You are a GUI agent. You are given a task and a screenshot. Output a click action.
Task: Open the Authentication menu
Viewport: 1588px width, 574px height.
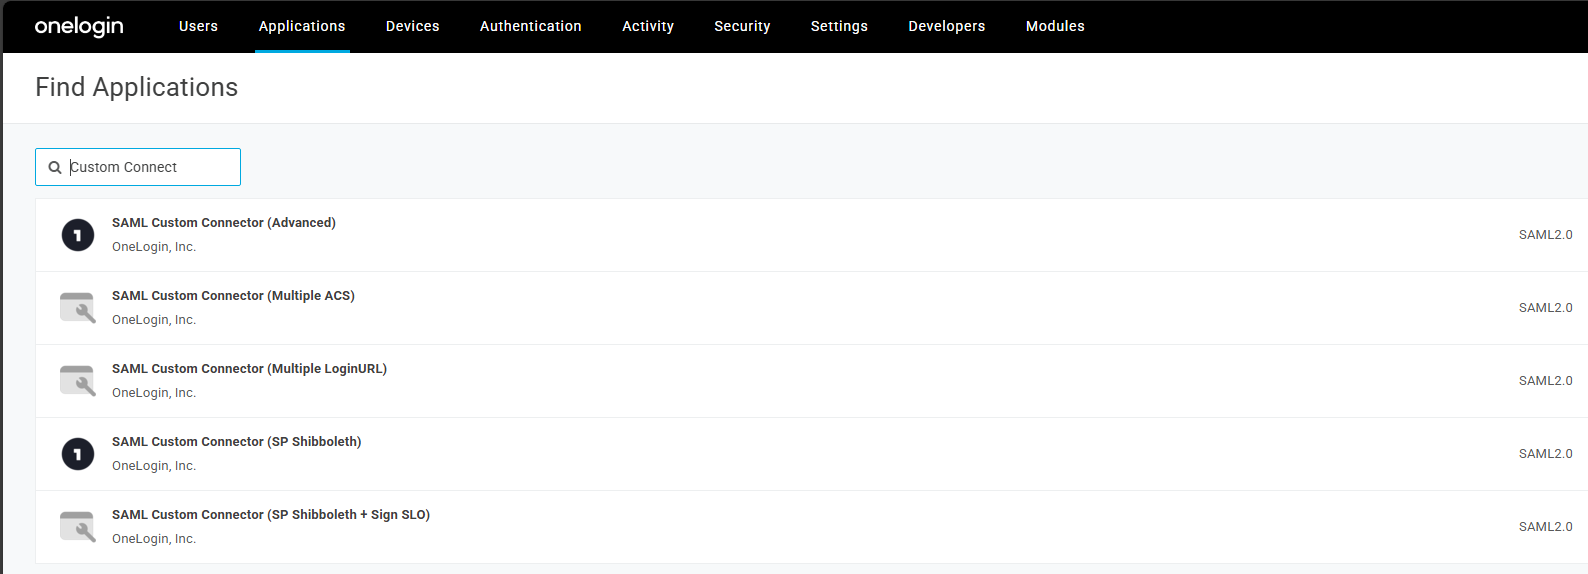pos(531,26)
